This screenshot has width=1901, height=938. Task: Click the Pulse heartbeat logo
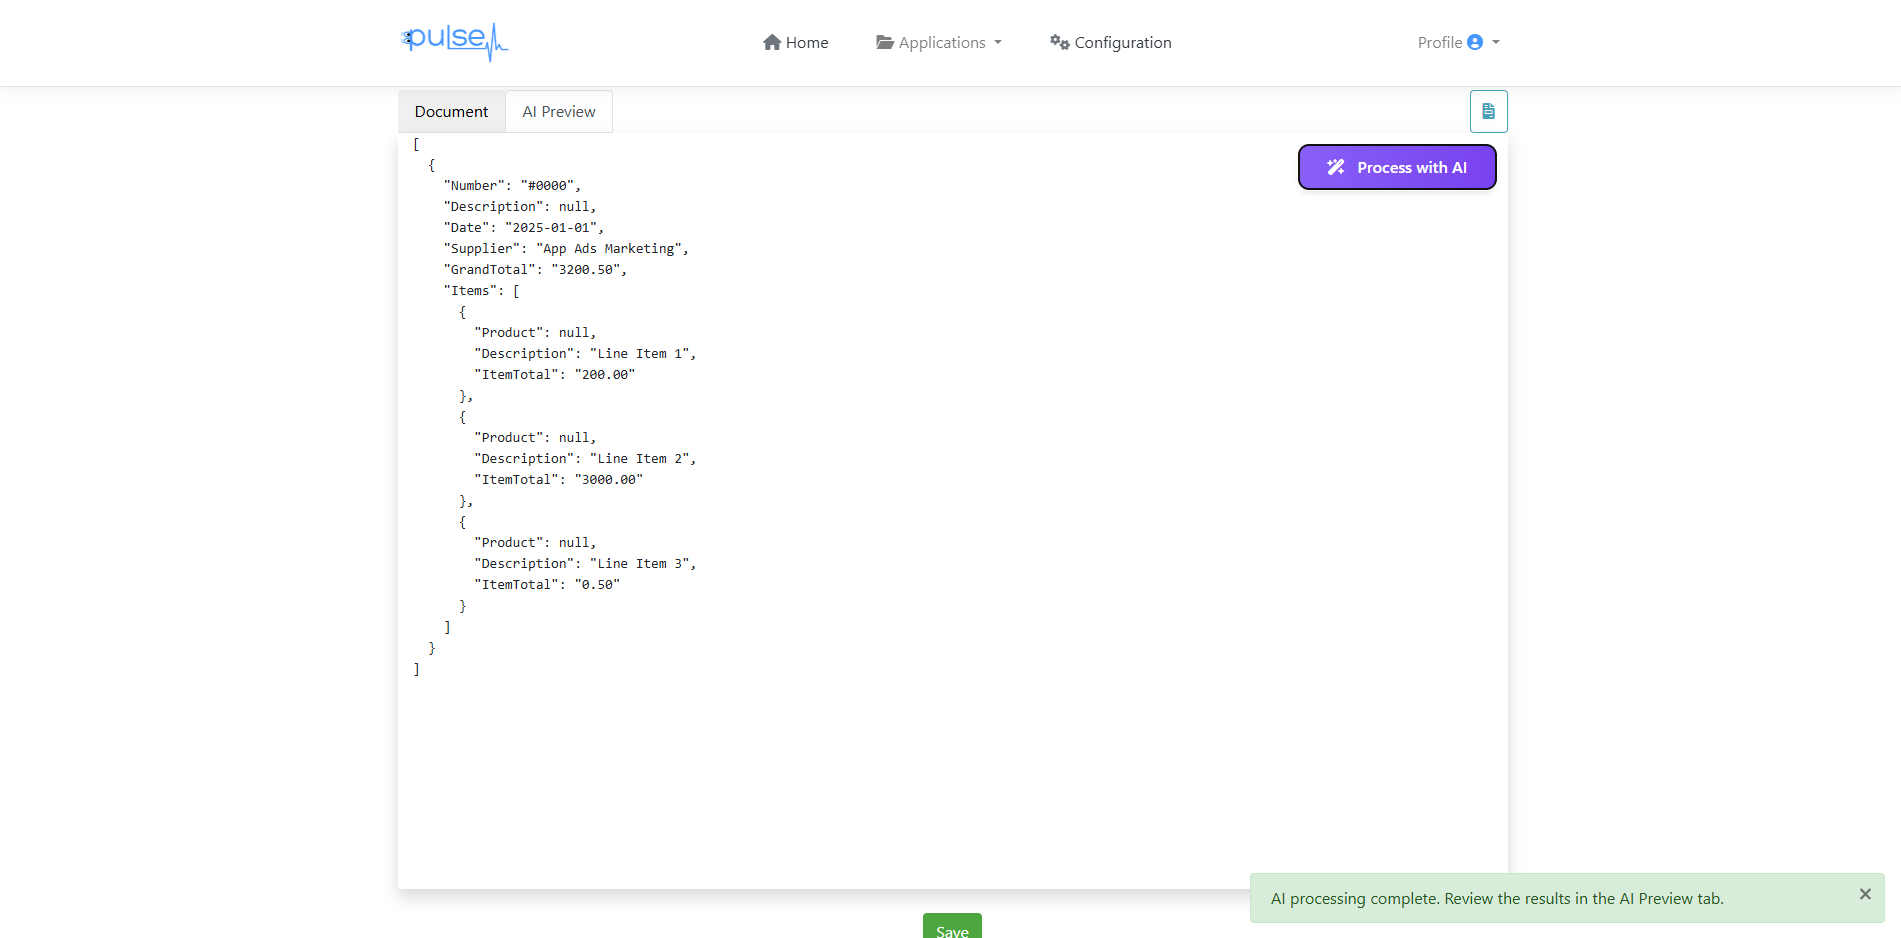tap(455, 42)
